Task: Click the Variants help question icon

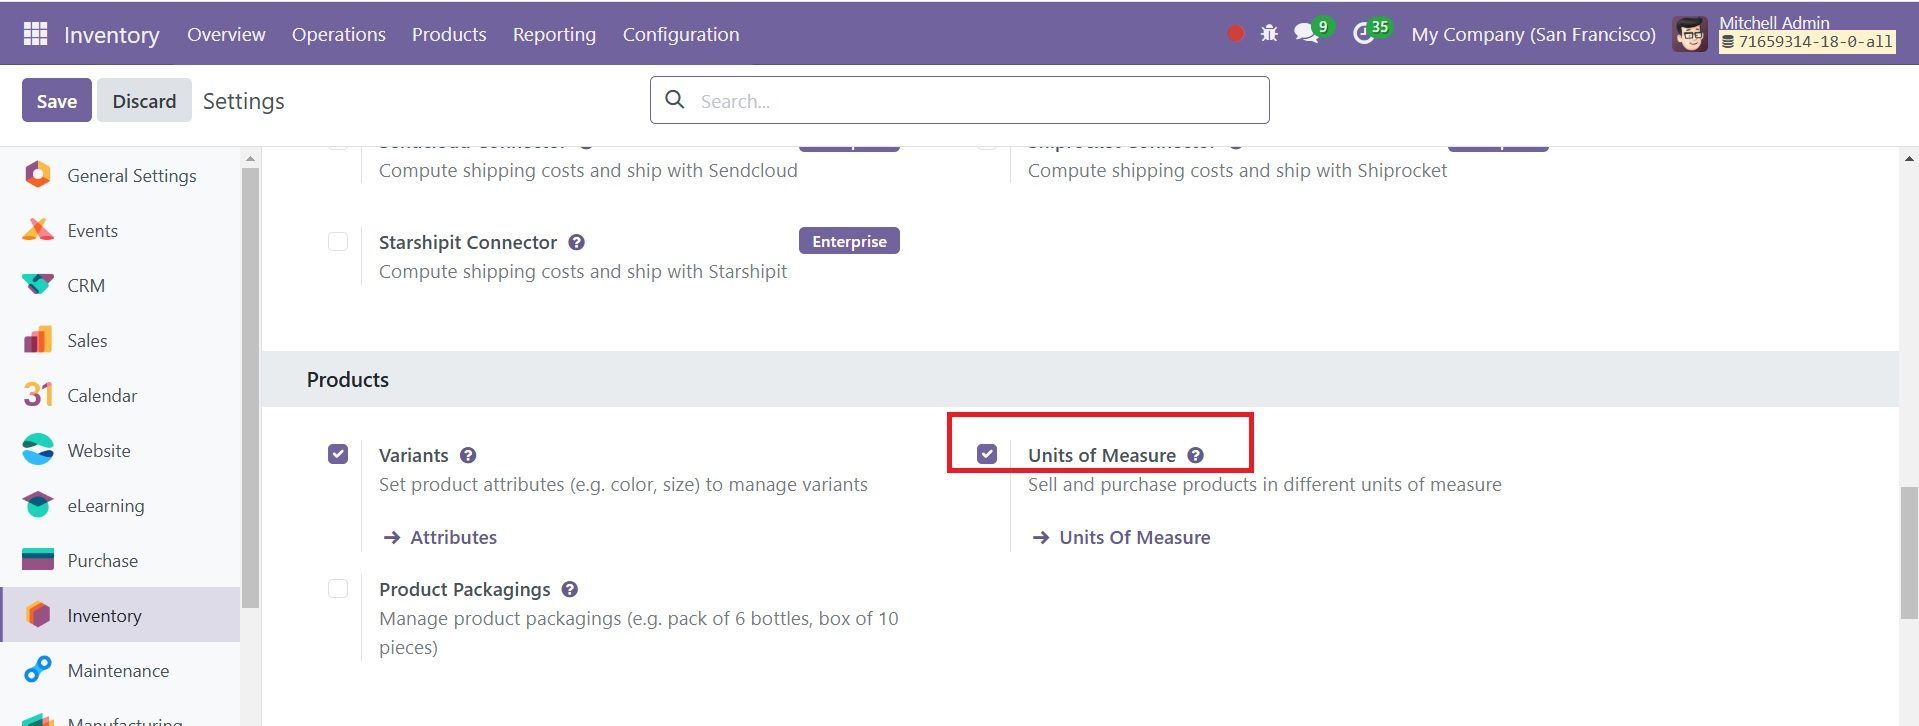Action: [468, 456]
